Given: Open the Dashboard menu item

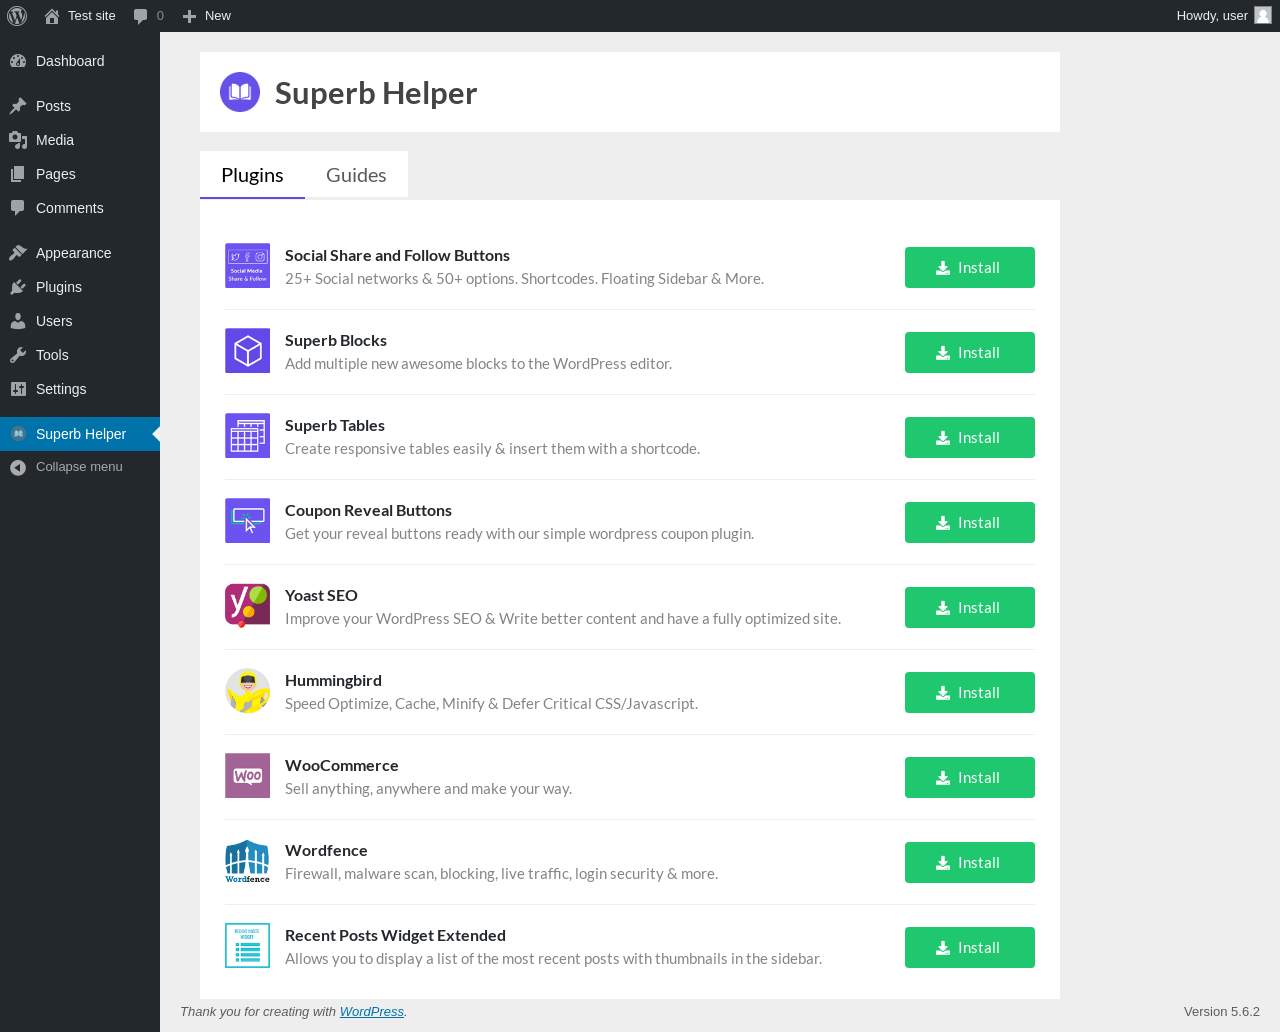Looking at the screenshot, I should tap(80, 61).
